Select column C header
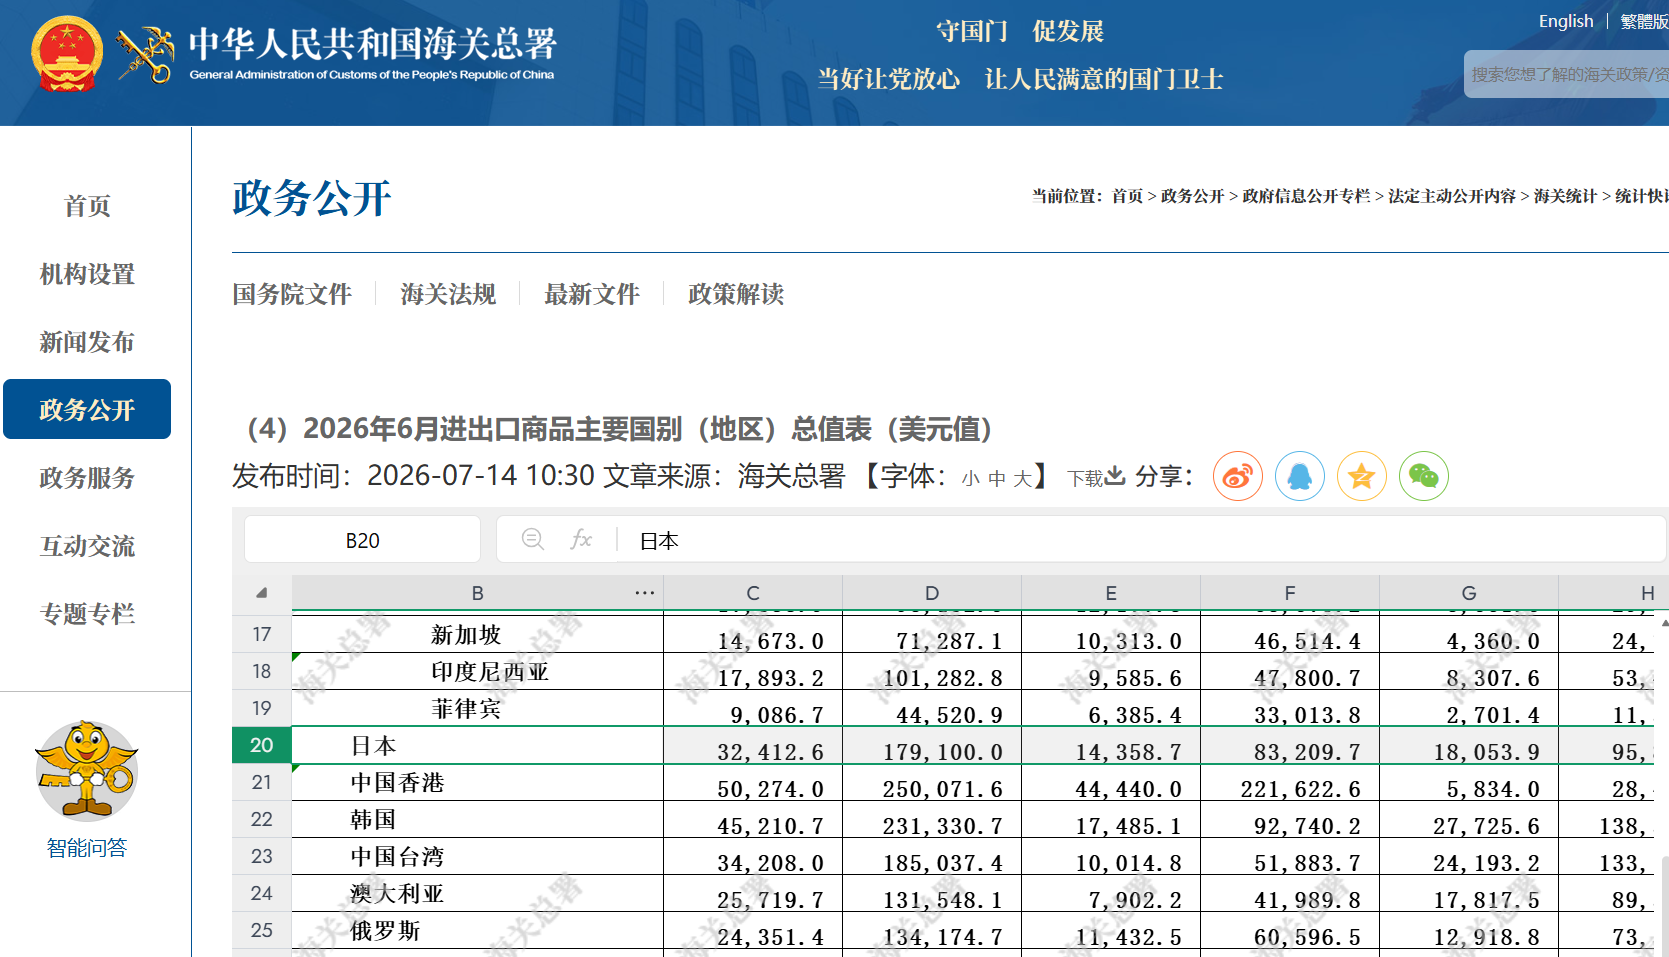Screen dimensions: 1669x957 coord(753,593)
